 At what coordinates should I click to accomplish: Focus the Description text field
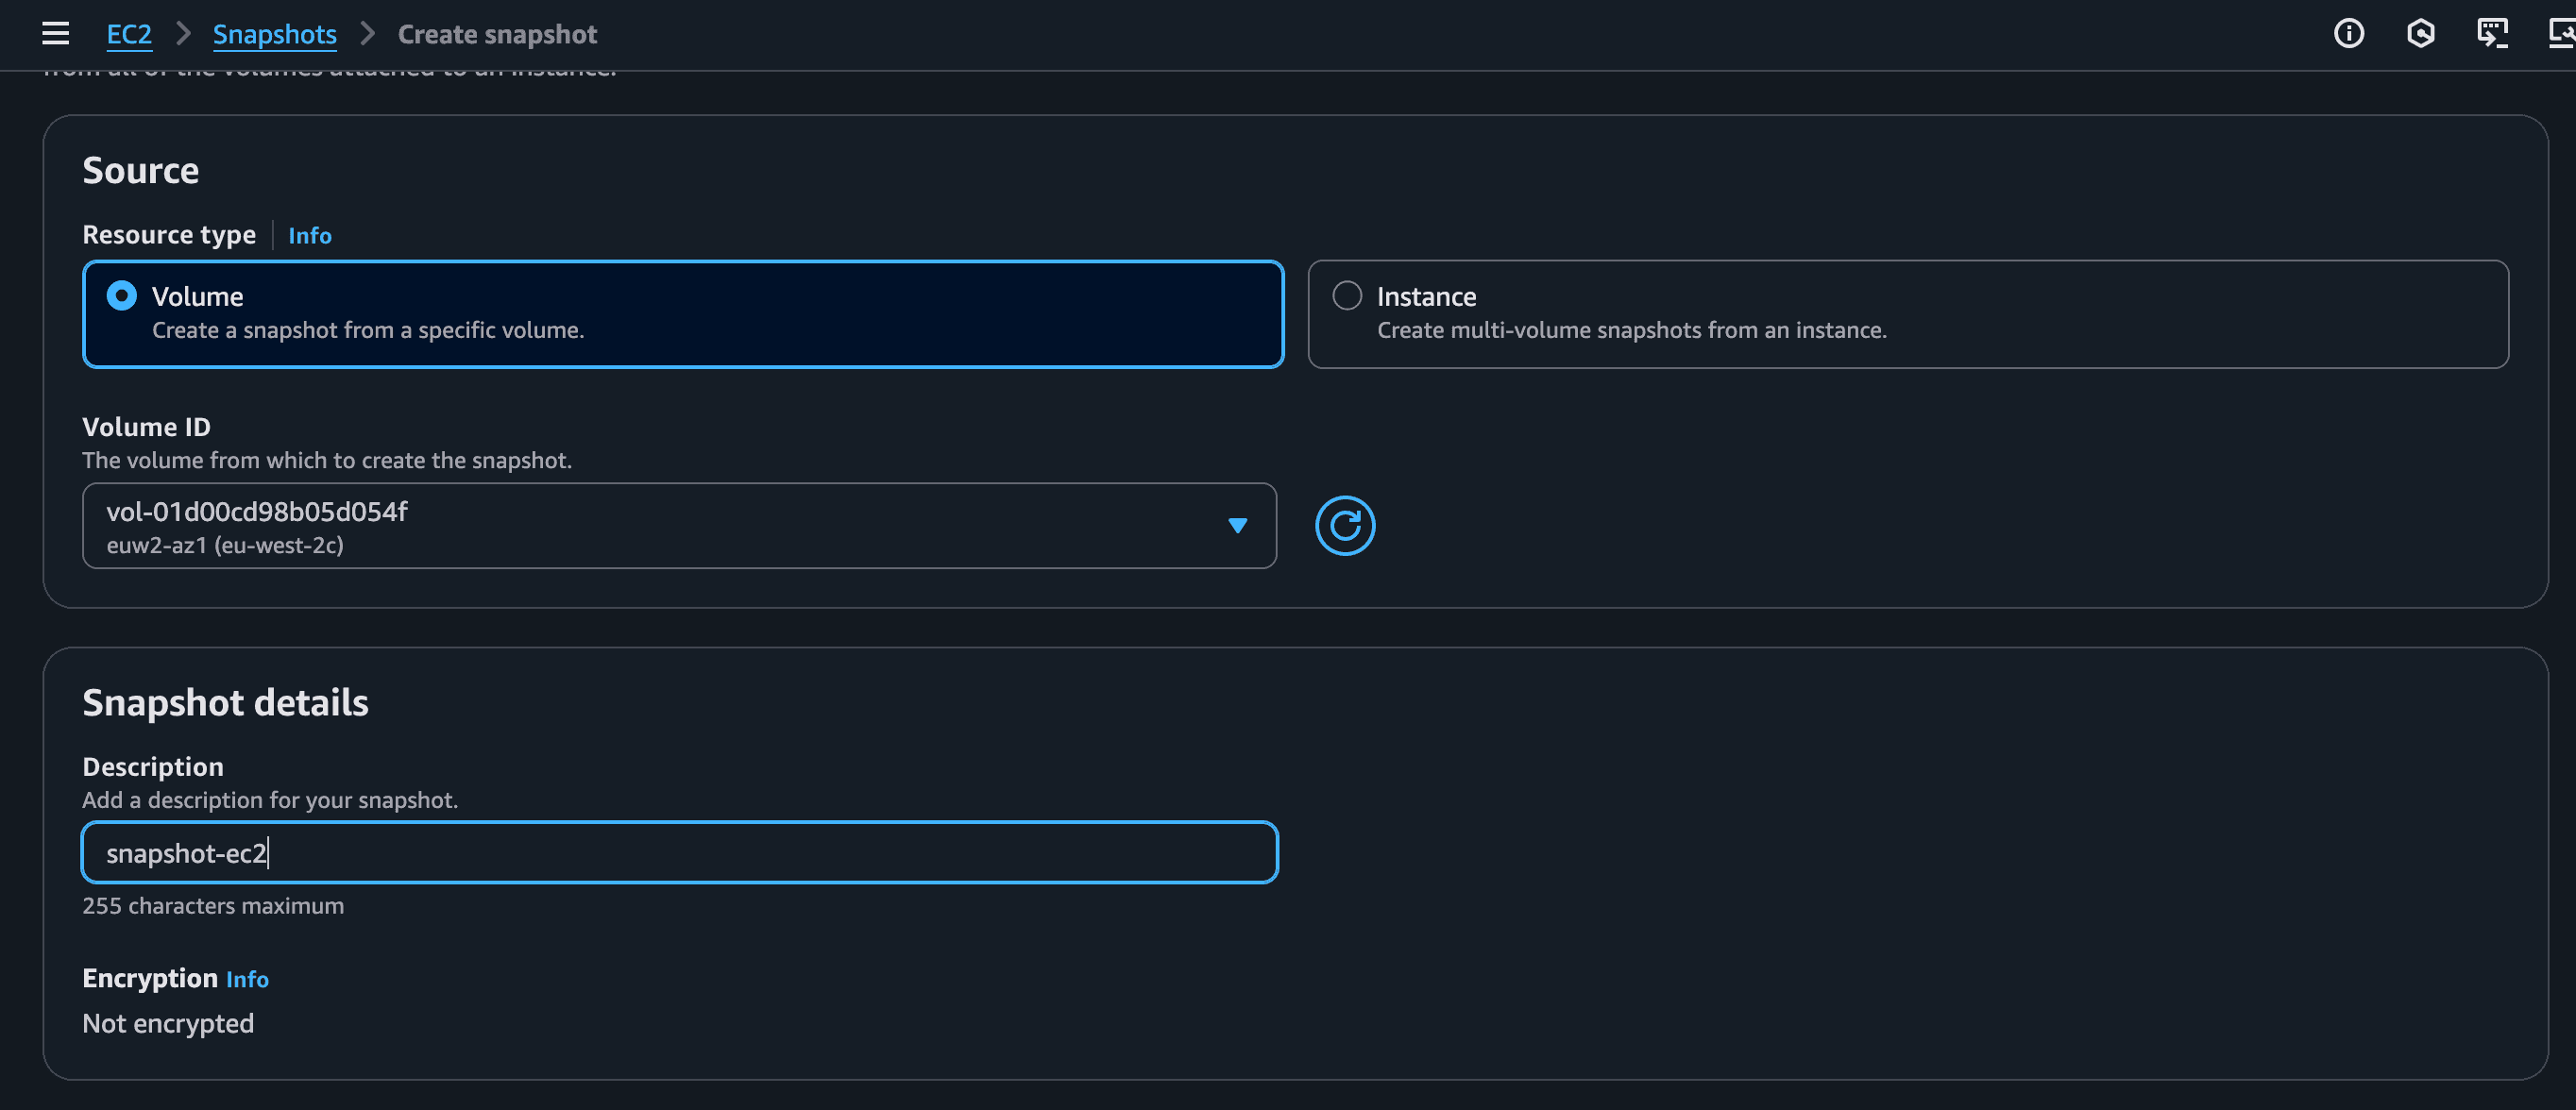pos(680,852)
